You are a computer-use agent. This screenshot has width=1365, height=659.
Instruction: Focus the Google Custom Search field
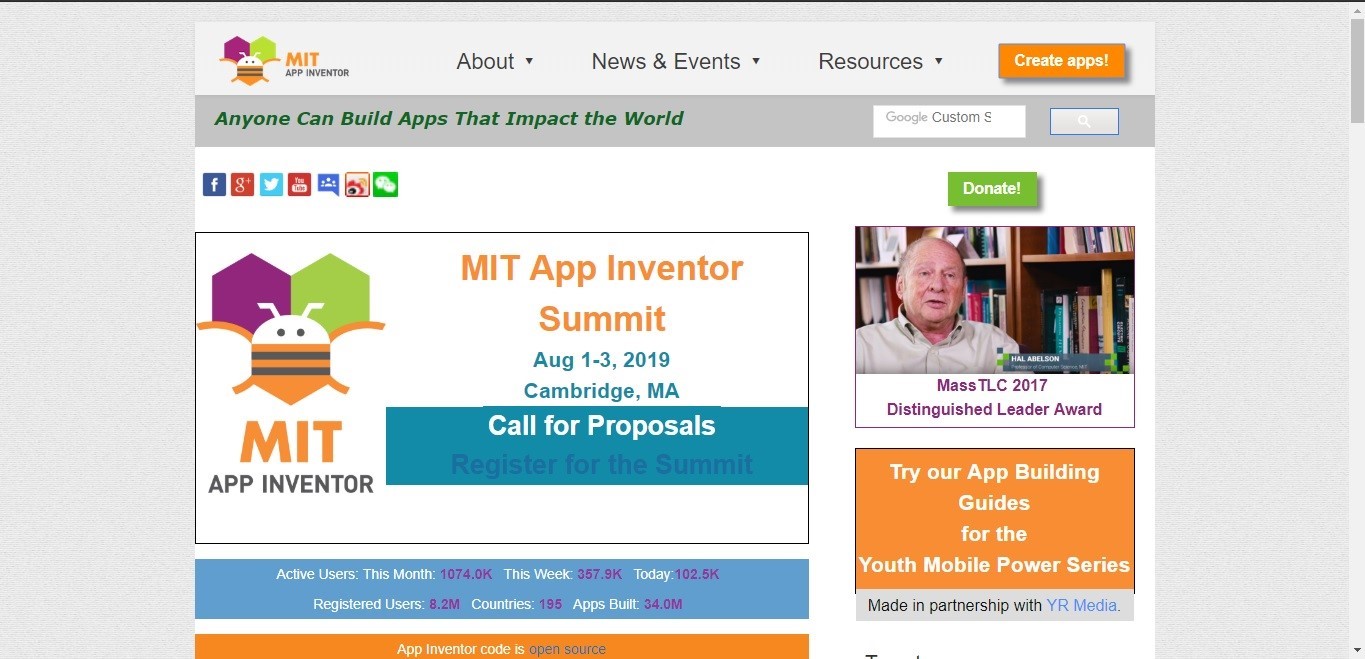click(949, 121)
